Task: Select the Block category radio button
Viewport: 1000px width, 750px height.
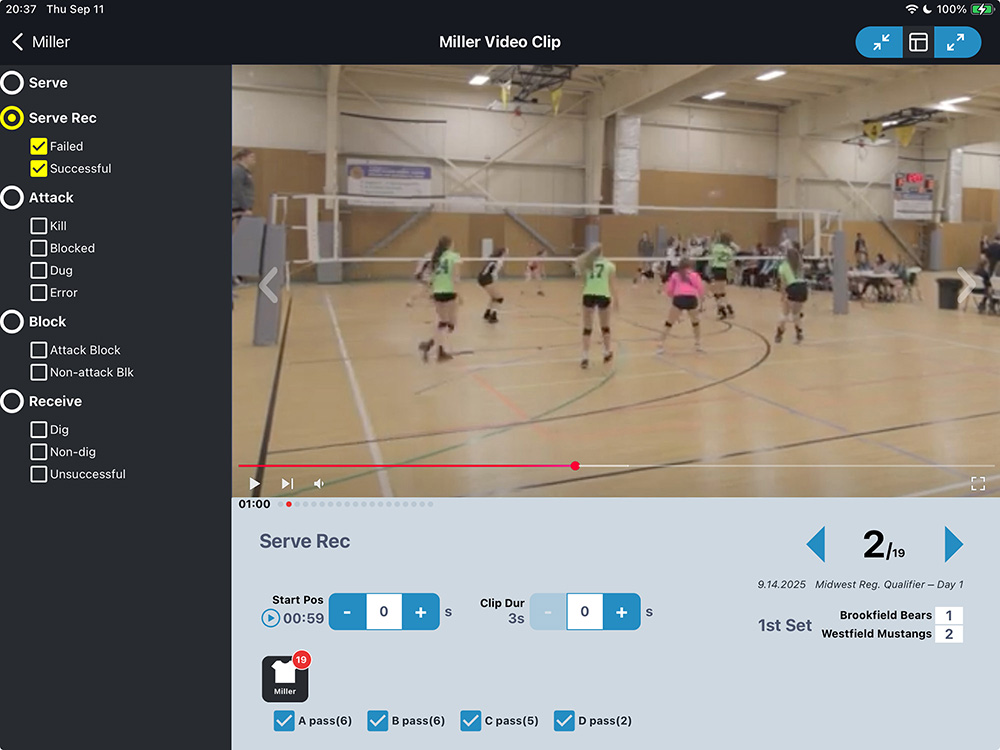Action: (x=12, y=322)
